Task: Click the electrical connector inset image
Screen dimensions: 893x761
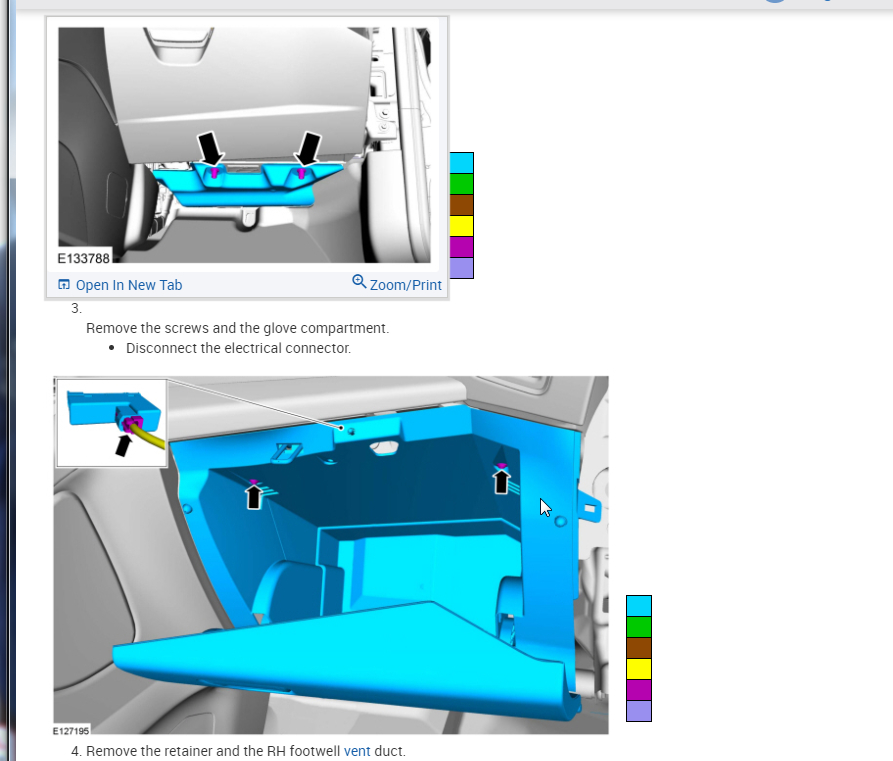Action: click(112, 423)
